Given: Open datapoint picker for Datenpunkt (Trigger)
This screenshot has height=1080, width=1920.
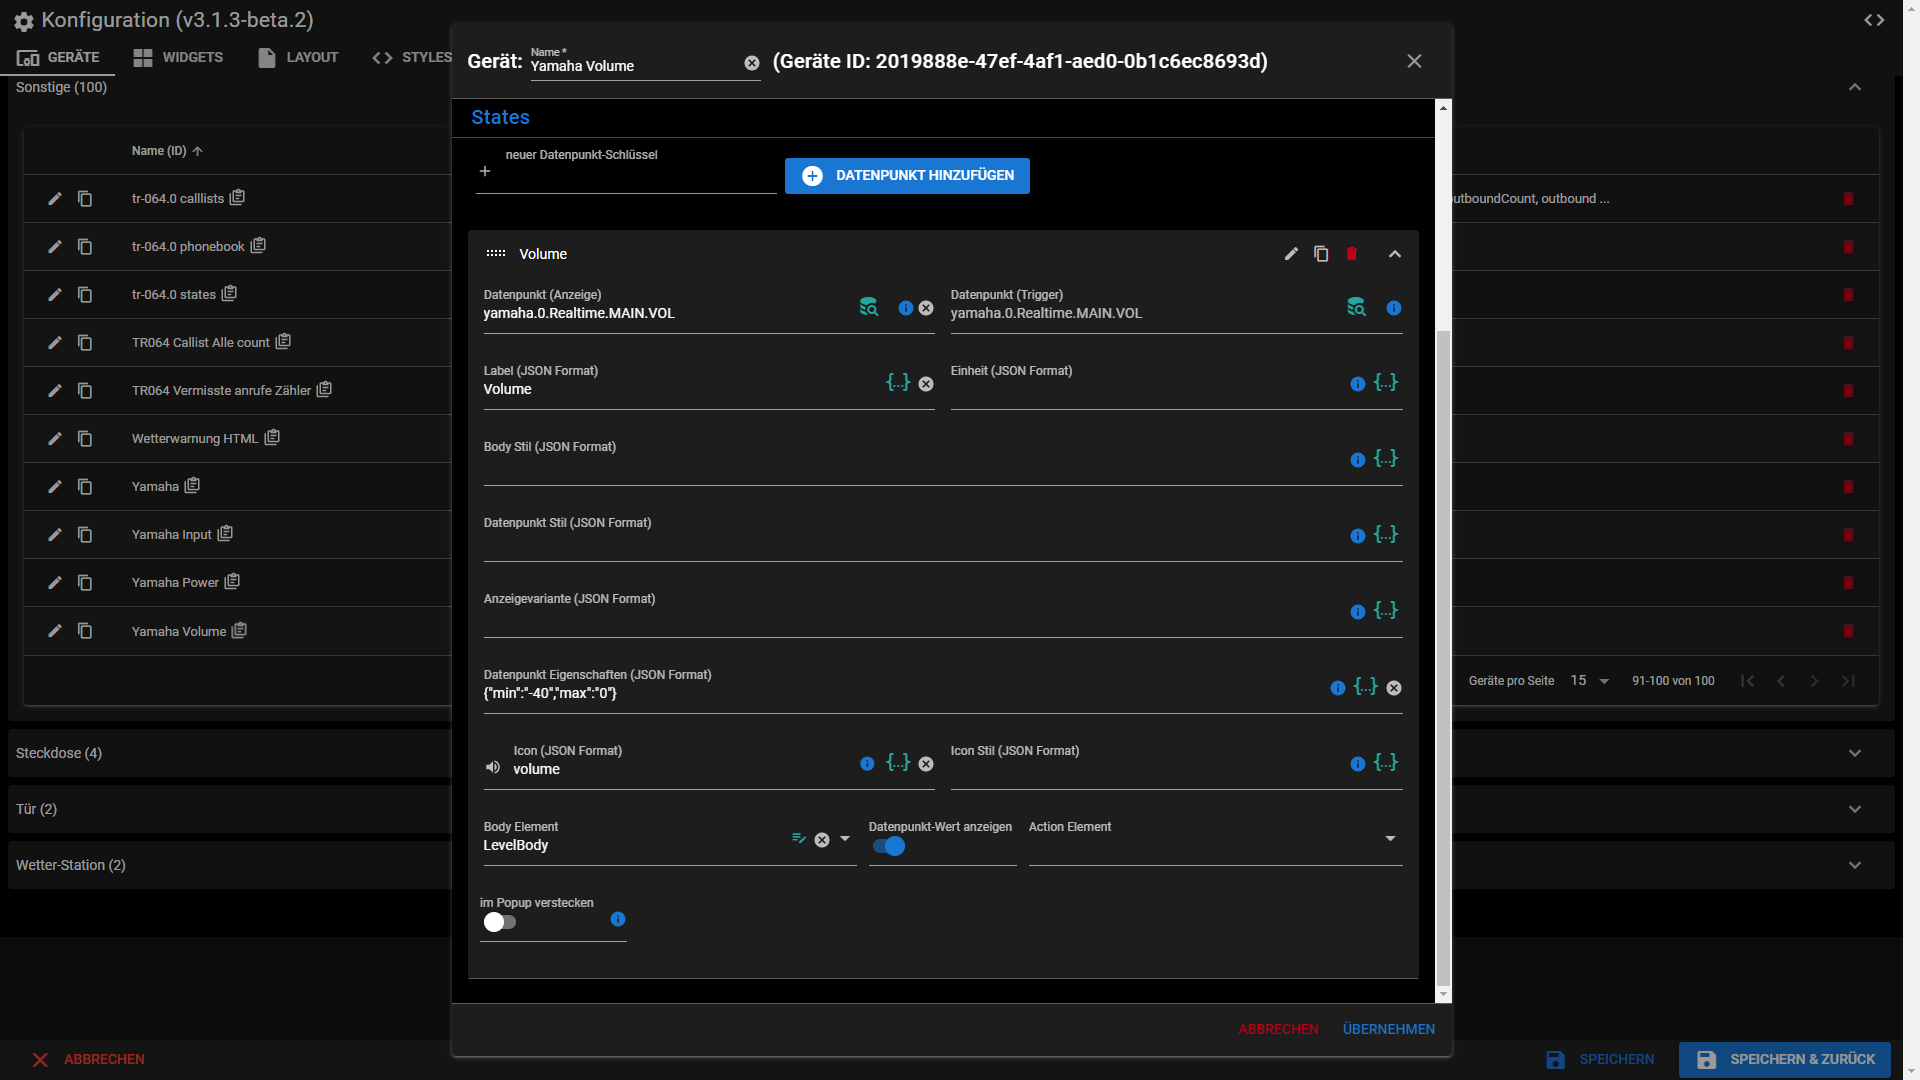Looking at the screenshot, I should pyautogui.click(x=1356, y=307).
